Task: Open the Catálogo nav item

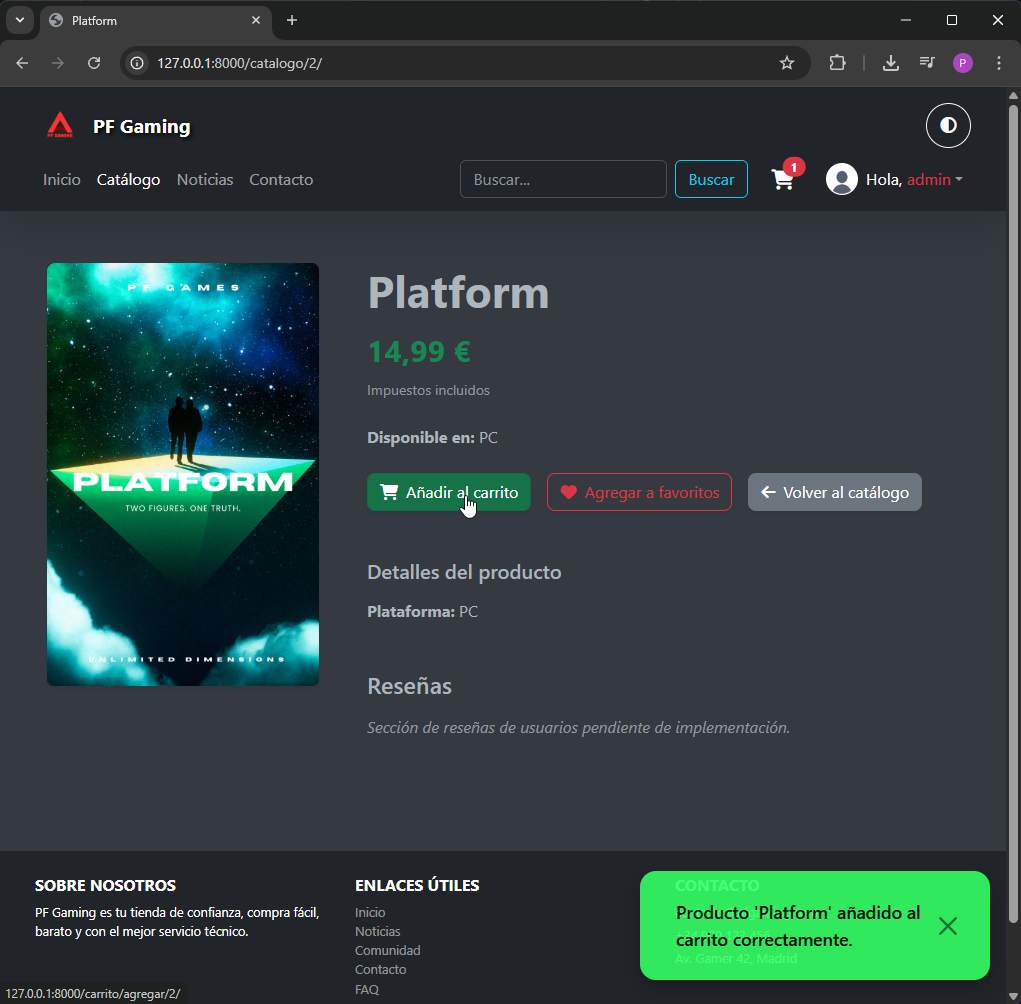Action: click(128, 180)
